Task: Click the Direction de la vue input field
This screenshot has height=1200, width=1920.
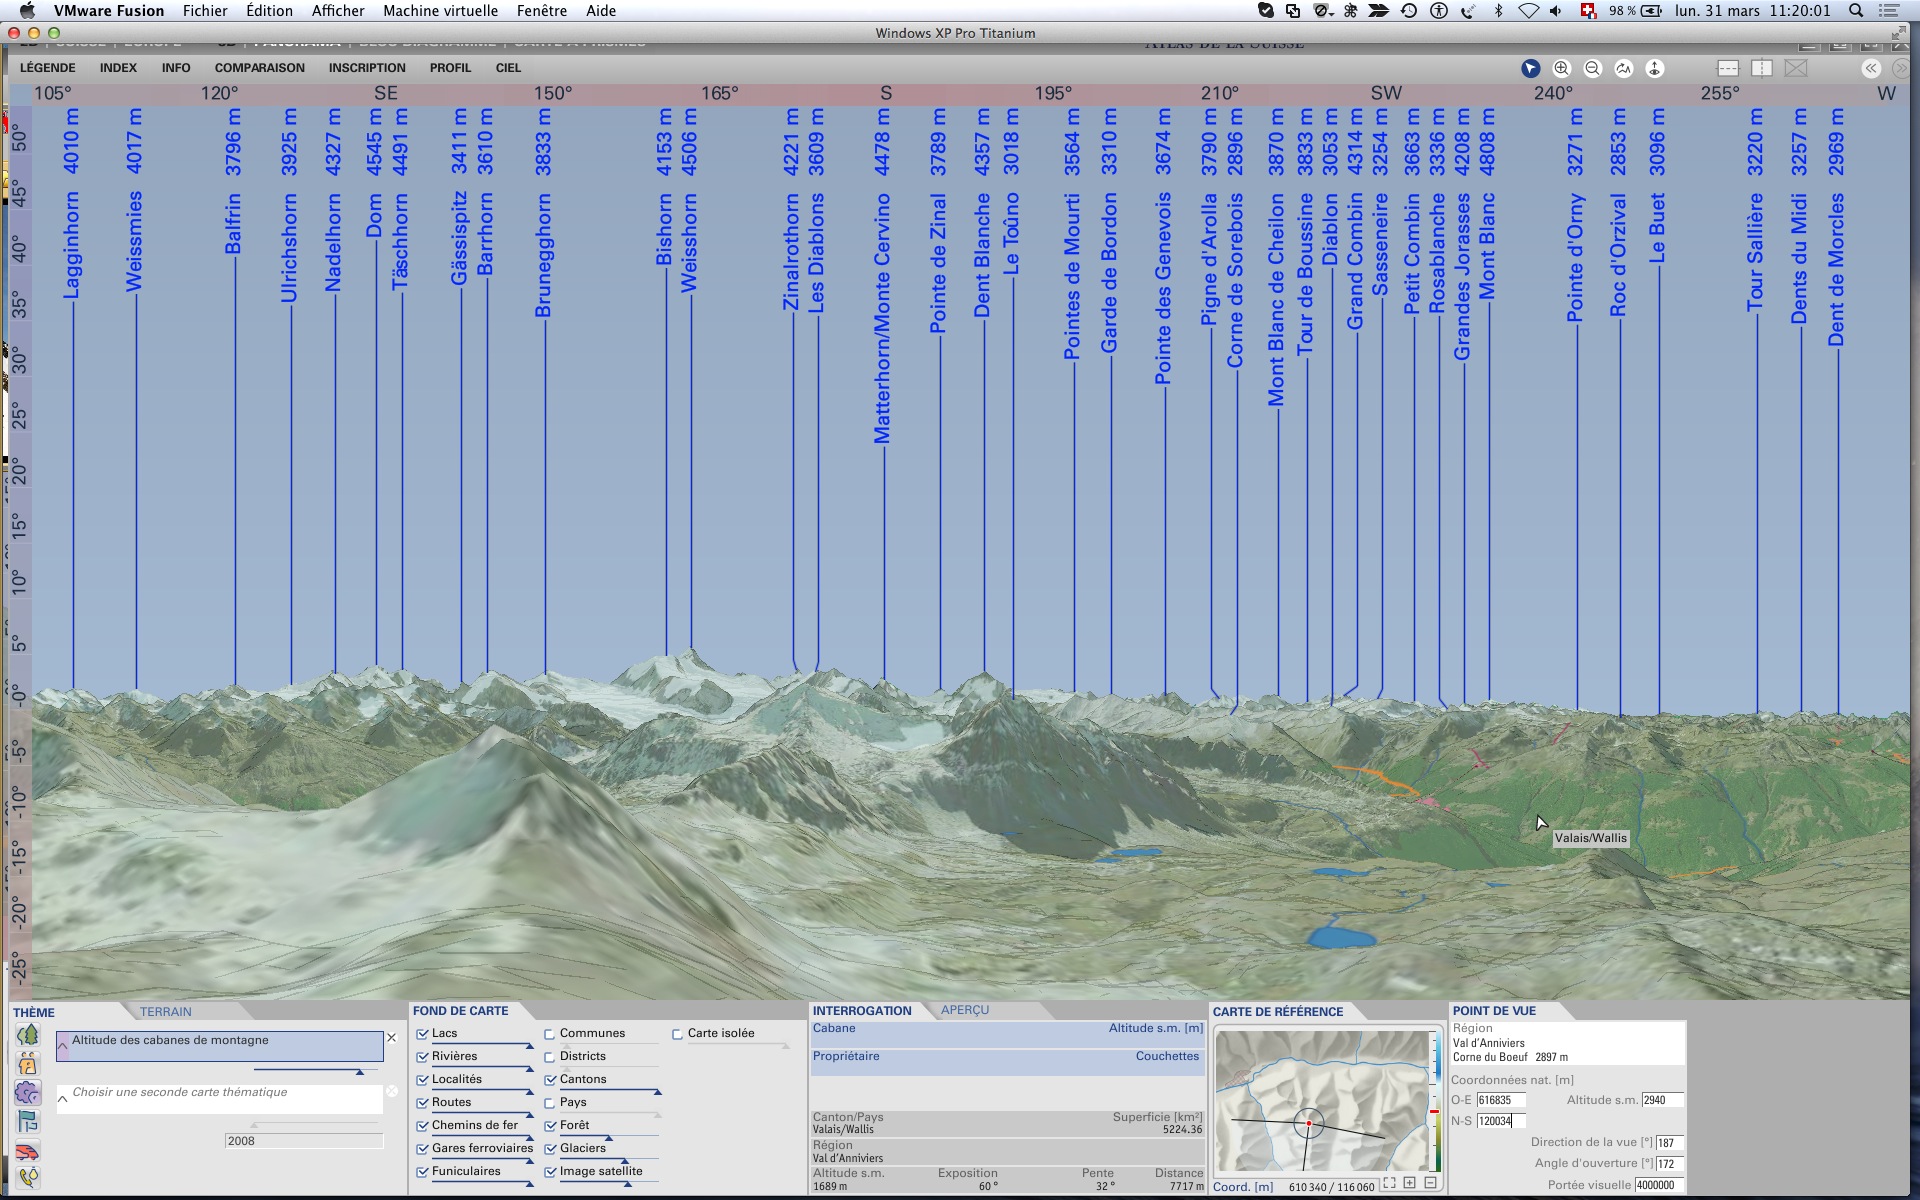Action: [1668, 1143]
